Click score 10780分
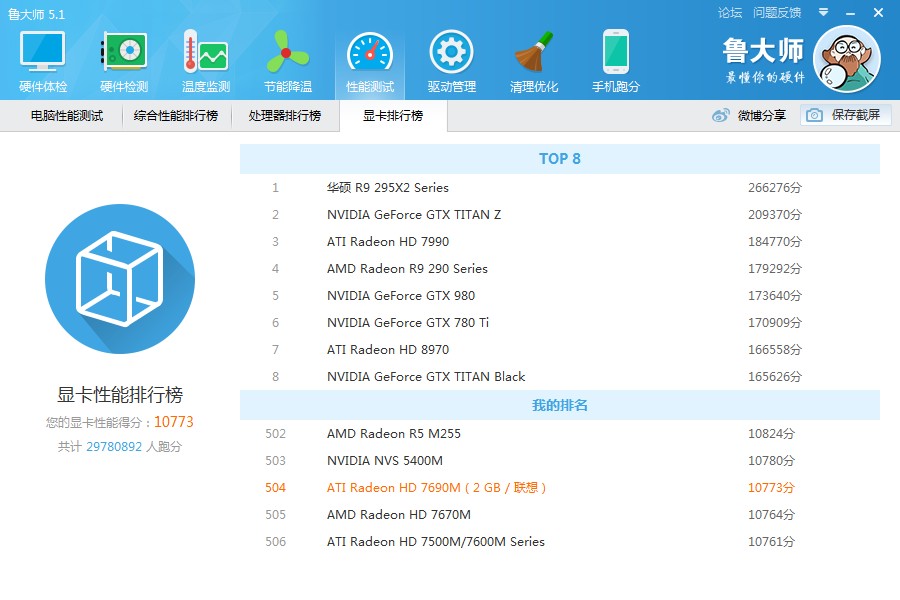 pyautogui.click(x=771, y=460)
